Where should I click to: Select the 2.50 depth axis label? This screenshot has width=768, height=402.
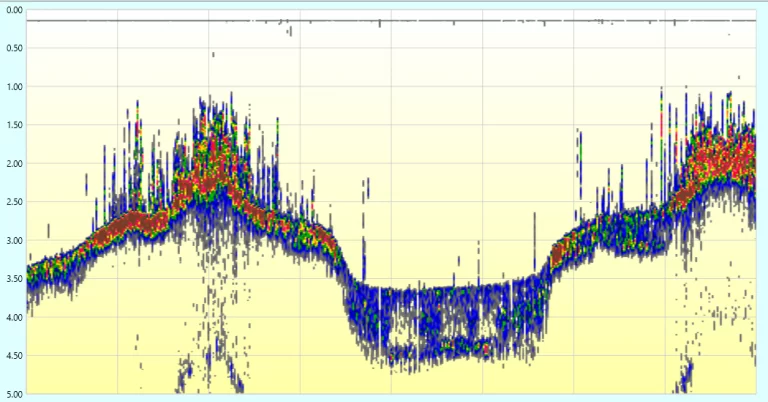[x=15, y=202]
